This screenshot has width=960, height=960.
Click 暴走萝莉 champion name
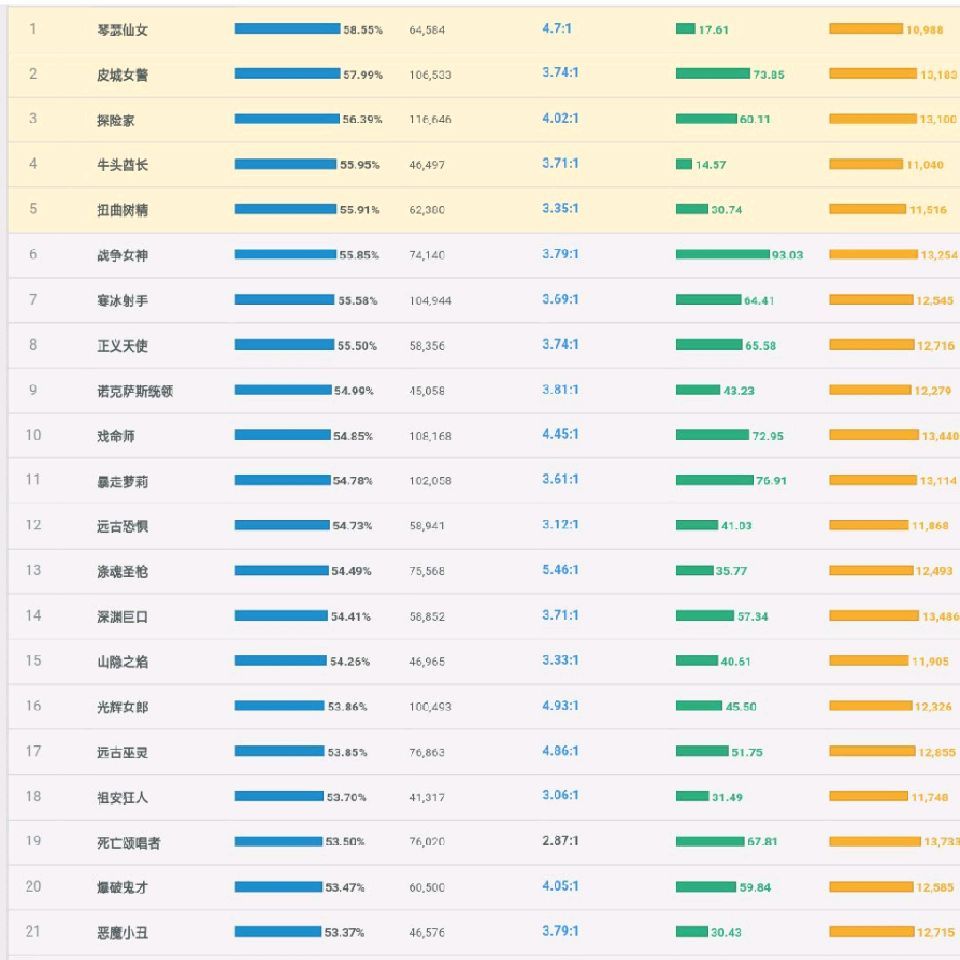[122, 481]
